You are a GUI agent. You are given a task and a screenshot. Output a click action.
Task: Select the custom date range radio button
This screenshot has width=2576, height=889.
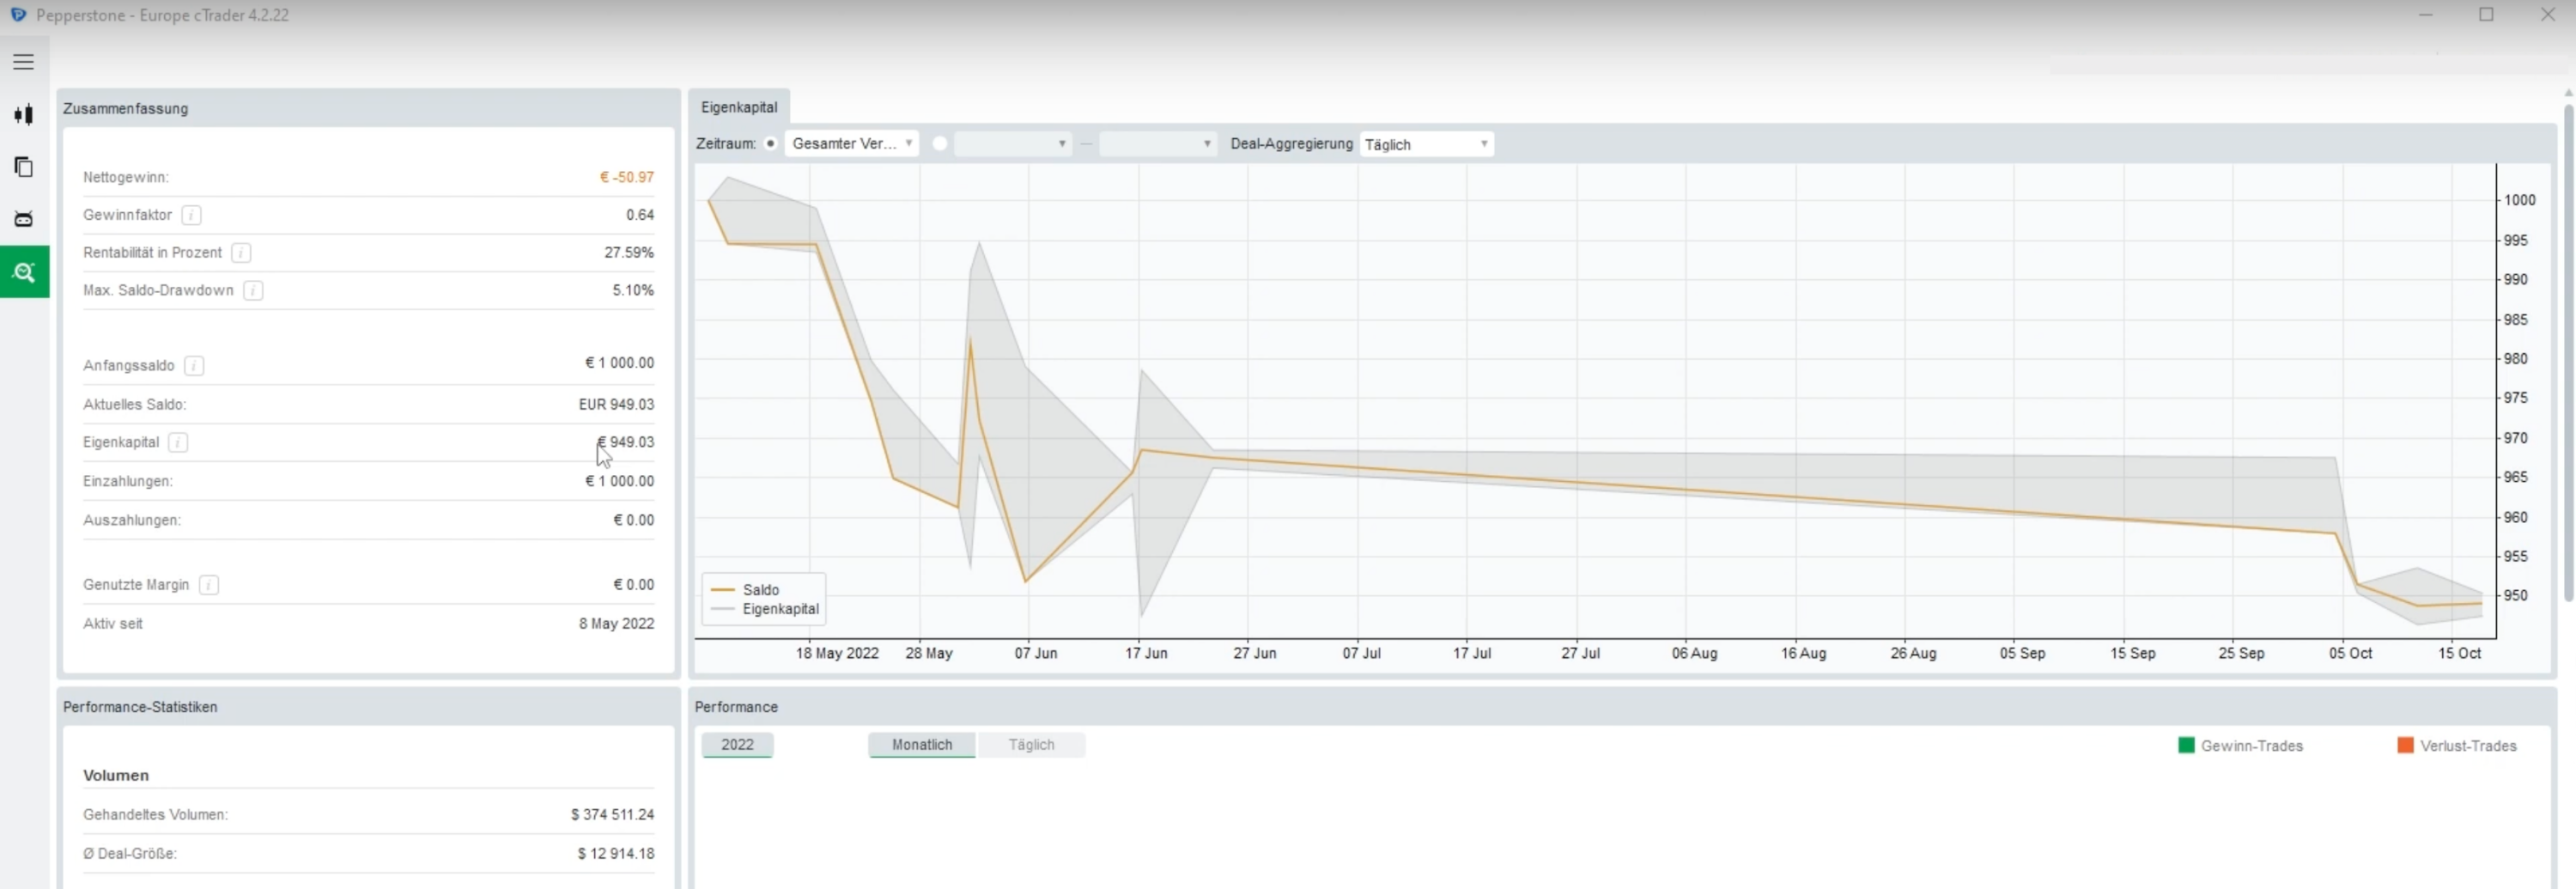point(939,144)
